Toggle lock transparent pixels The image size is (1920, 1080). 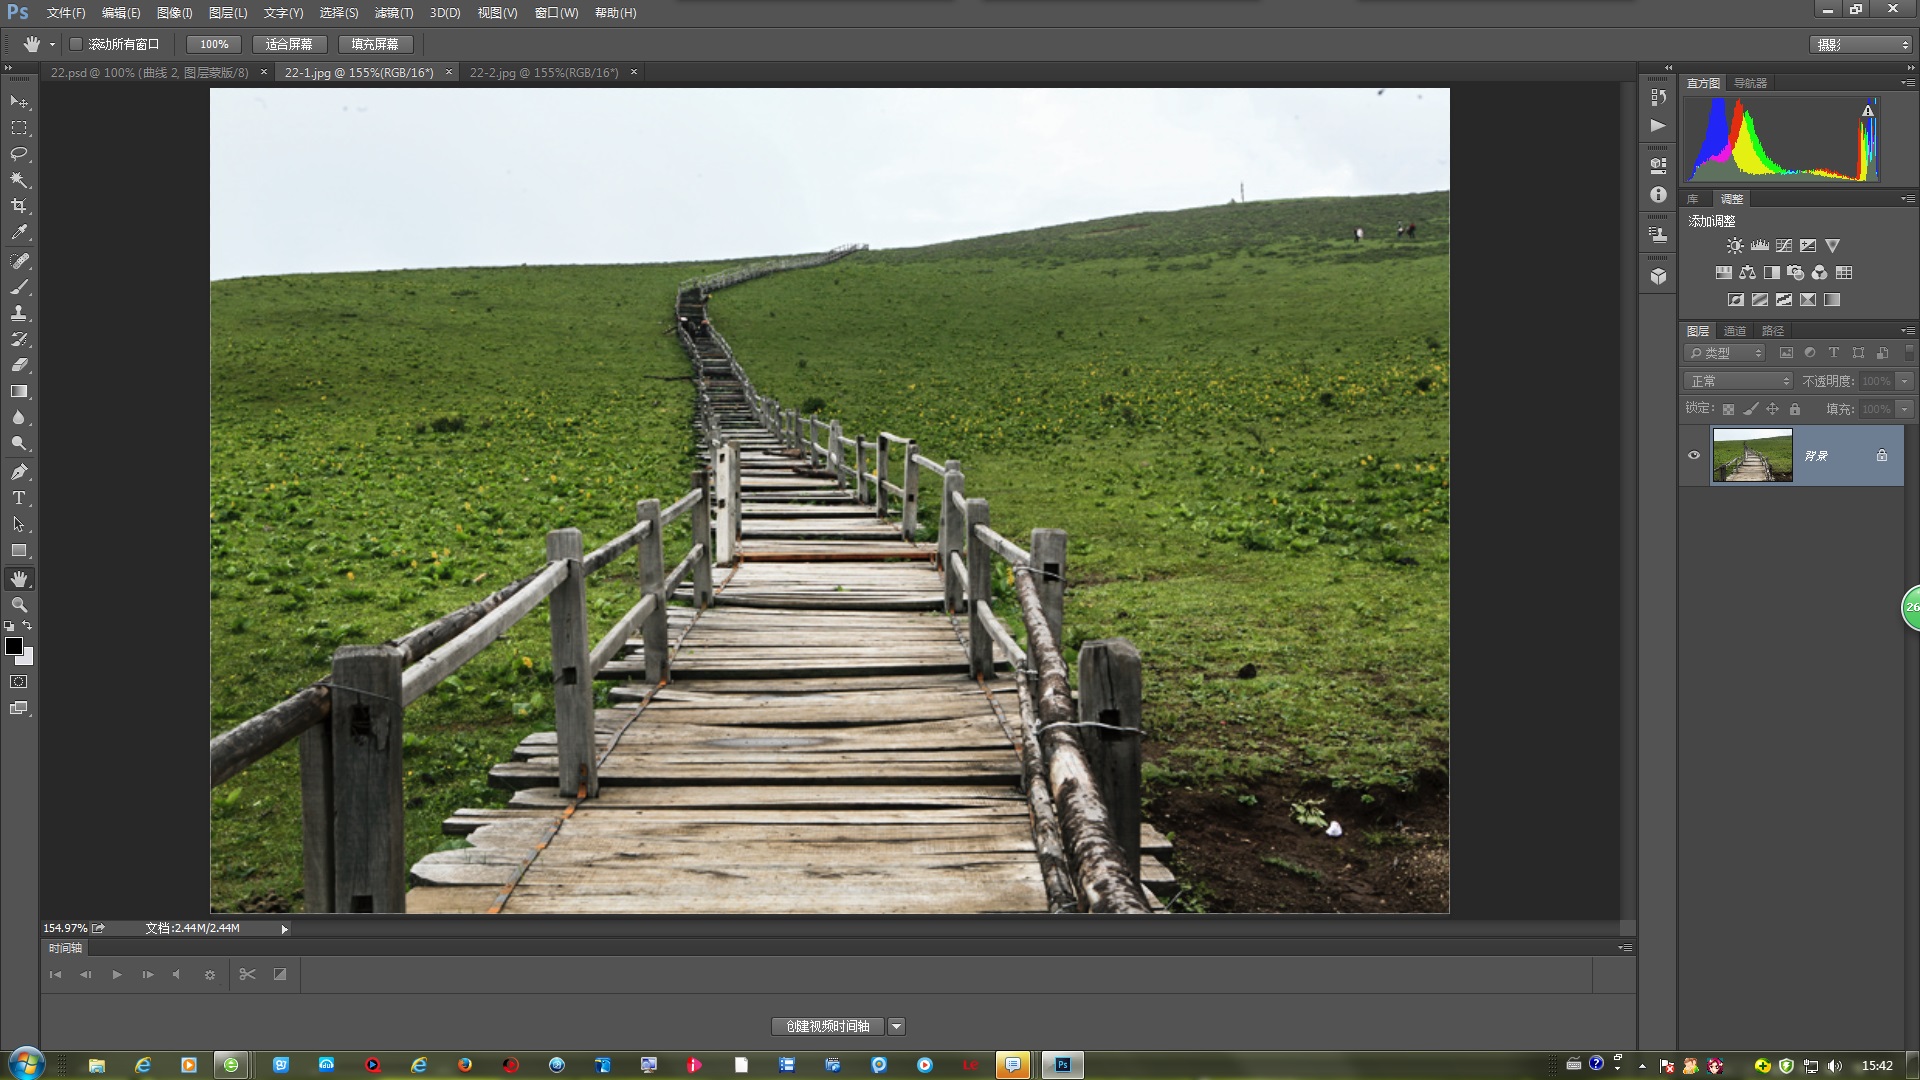[x=1728, y=409]
